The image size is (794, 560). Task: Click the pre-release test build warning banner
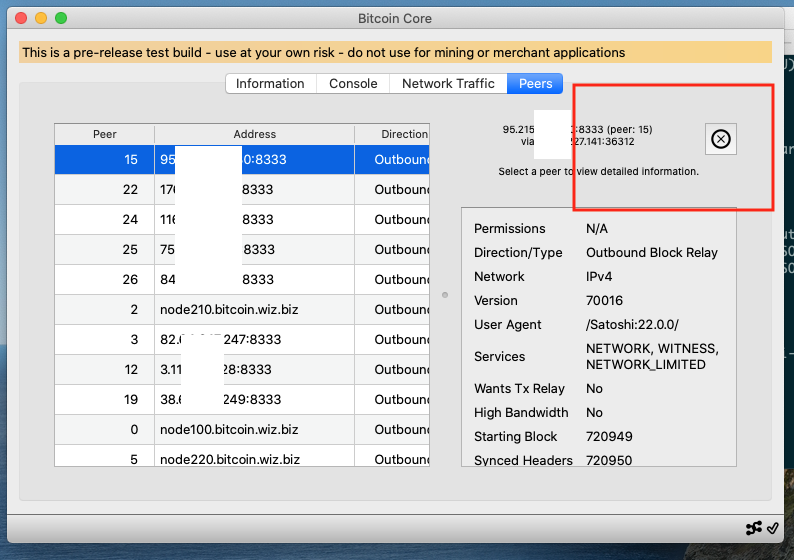pos(395,53)
